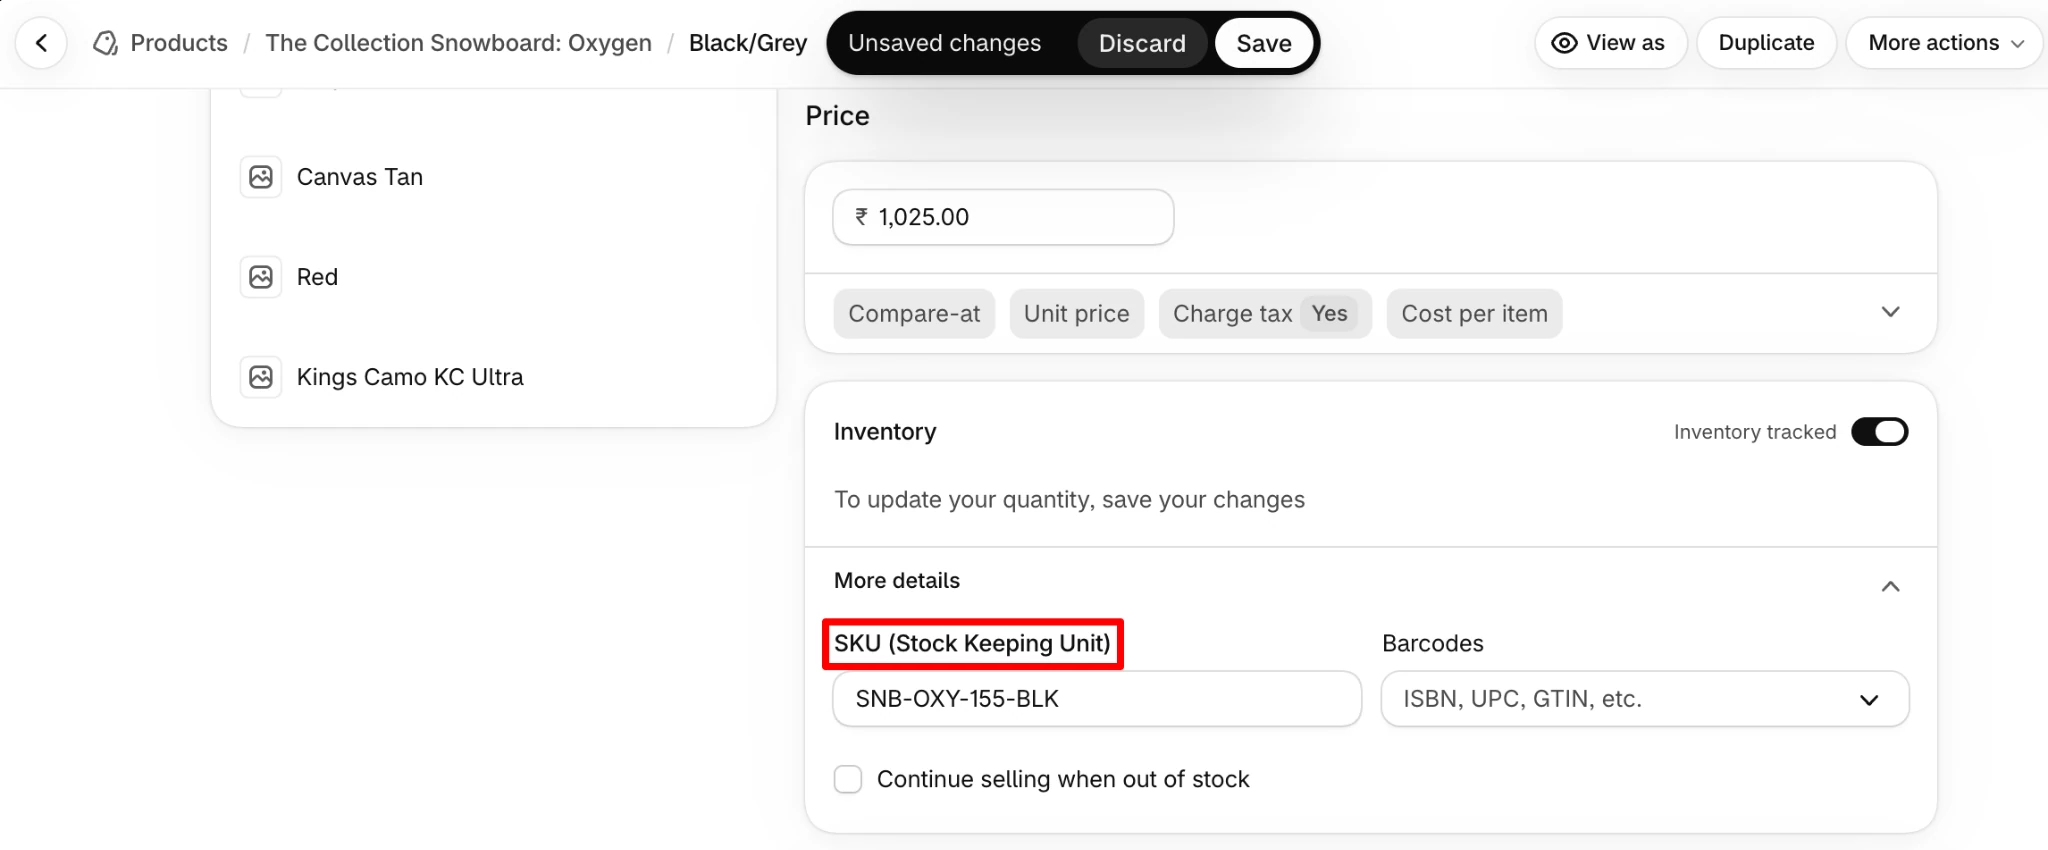2048x850 pixels.
Task: Click the SKU input field
Action: point(1097,699)
